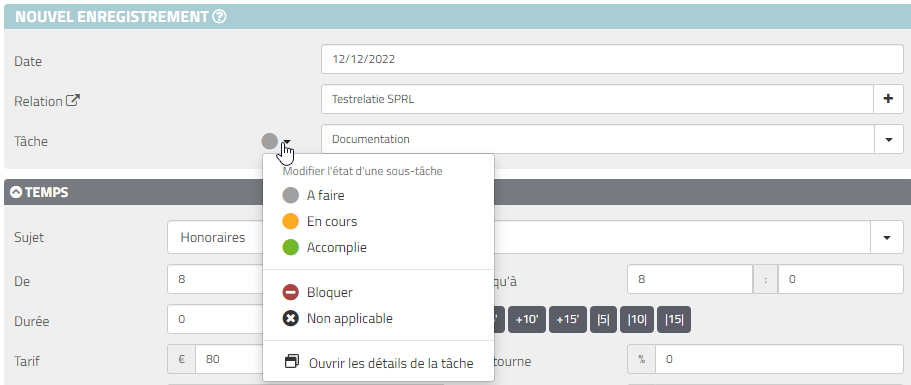Click the black Non applicable cross icon
The image size is (911, 385).
[x=290, y=319]
